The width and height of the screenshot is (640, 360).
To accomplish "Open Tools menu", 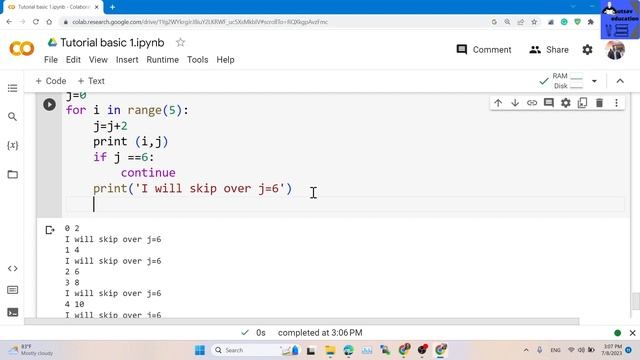I will pos(198,60).
